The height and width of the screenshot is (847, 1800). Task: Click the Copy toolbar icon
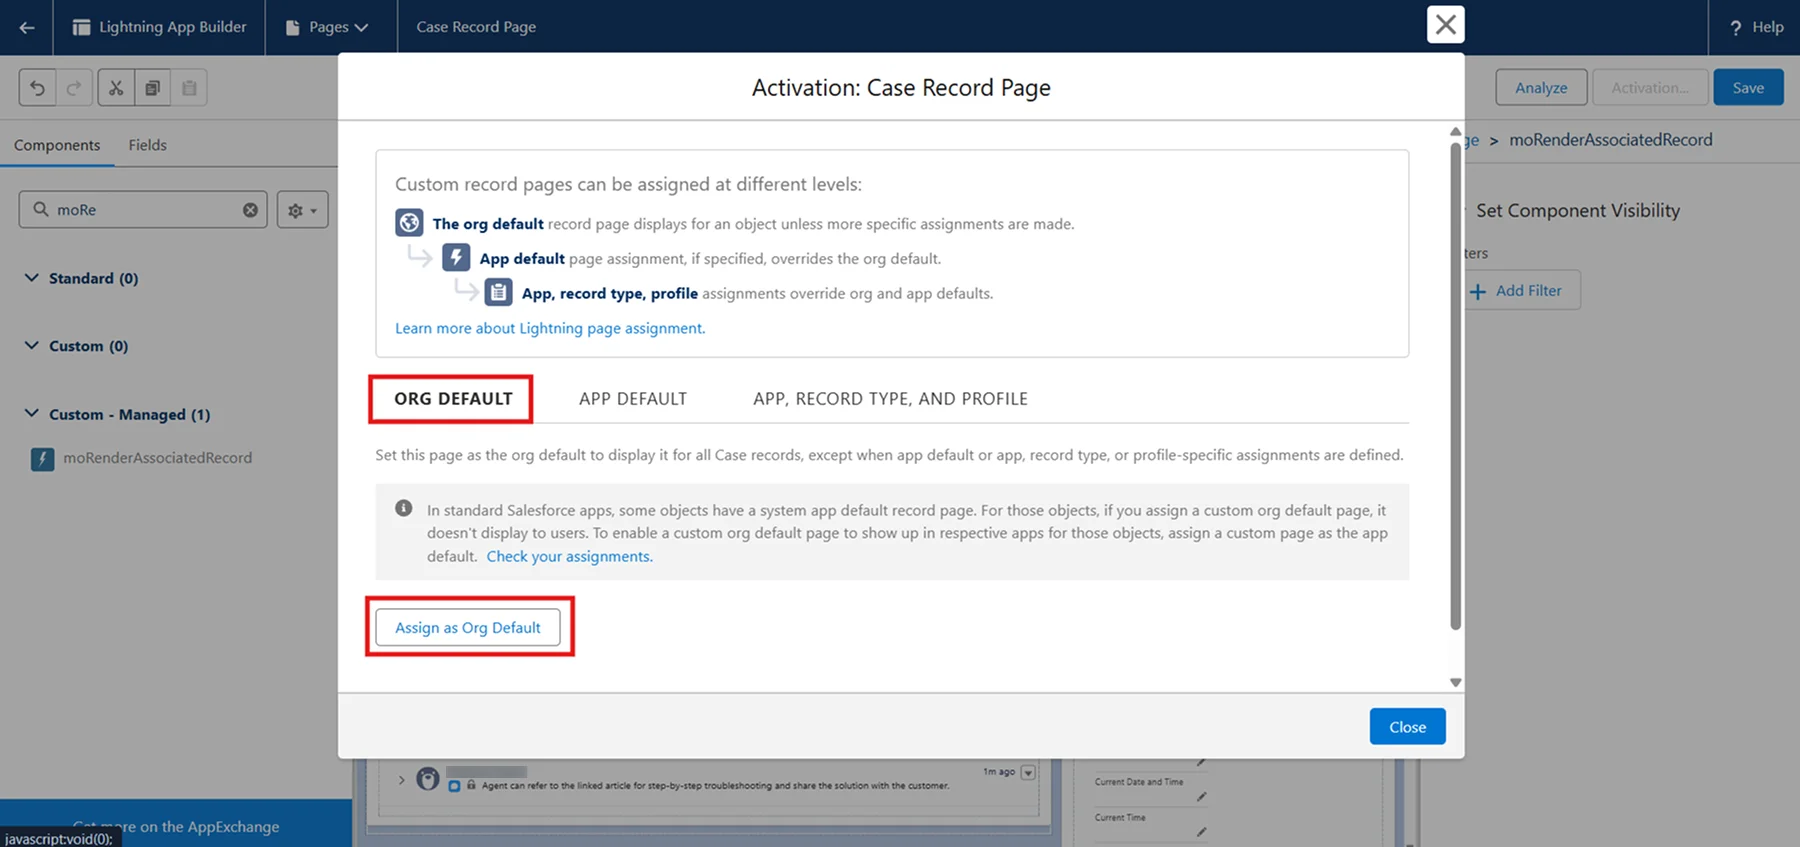pos(152,88)
